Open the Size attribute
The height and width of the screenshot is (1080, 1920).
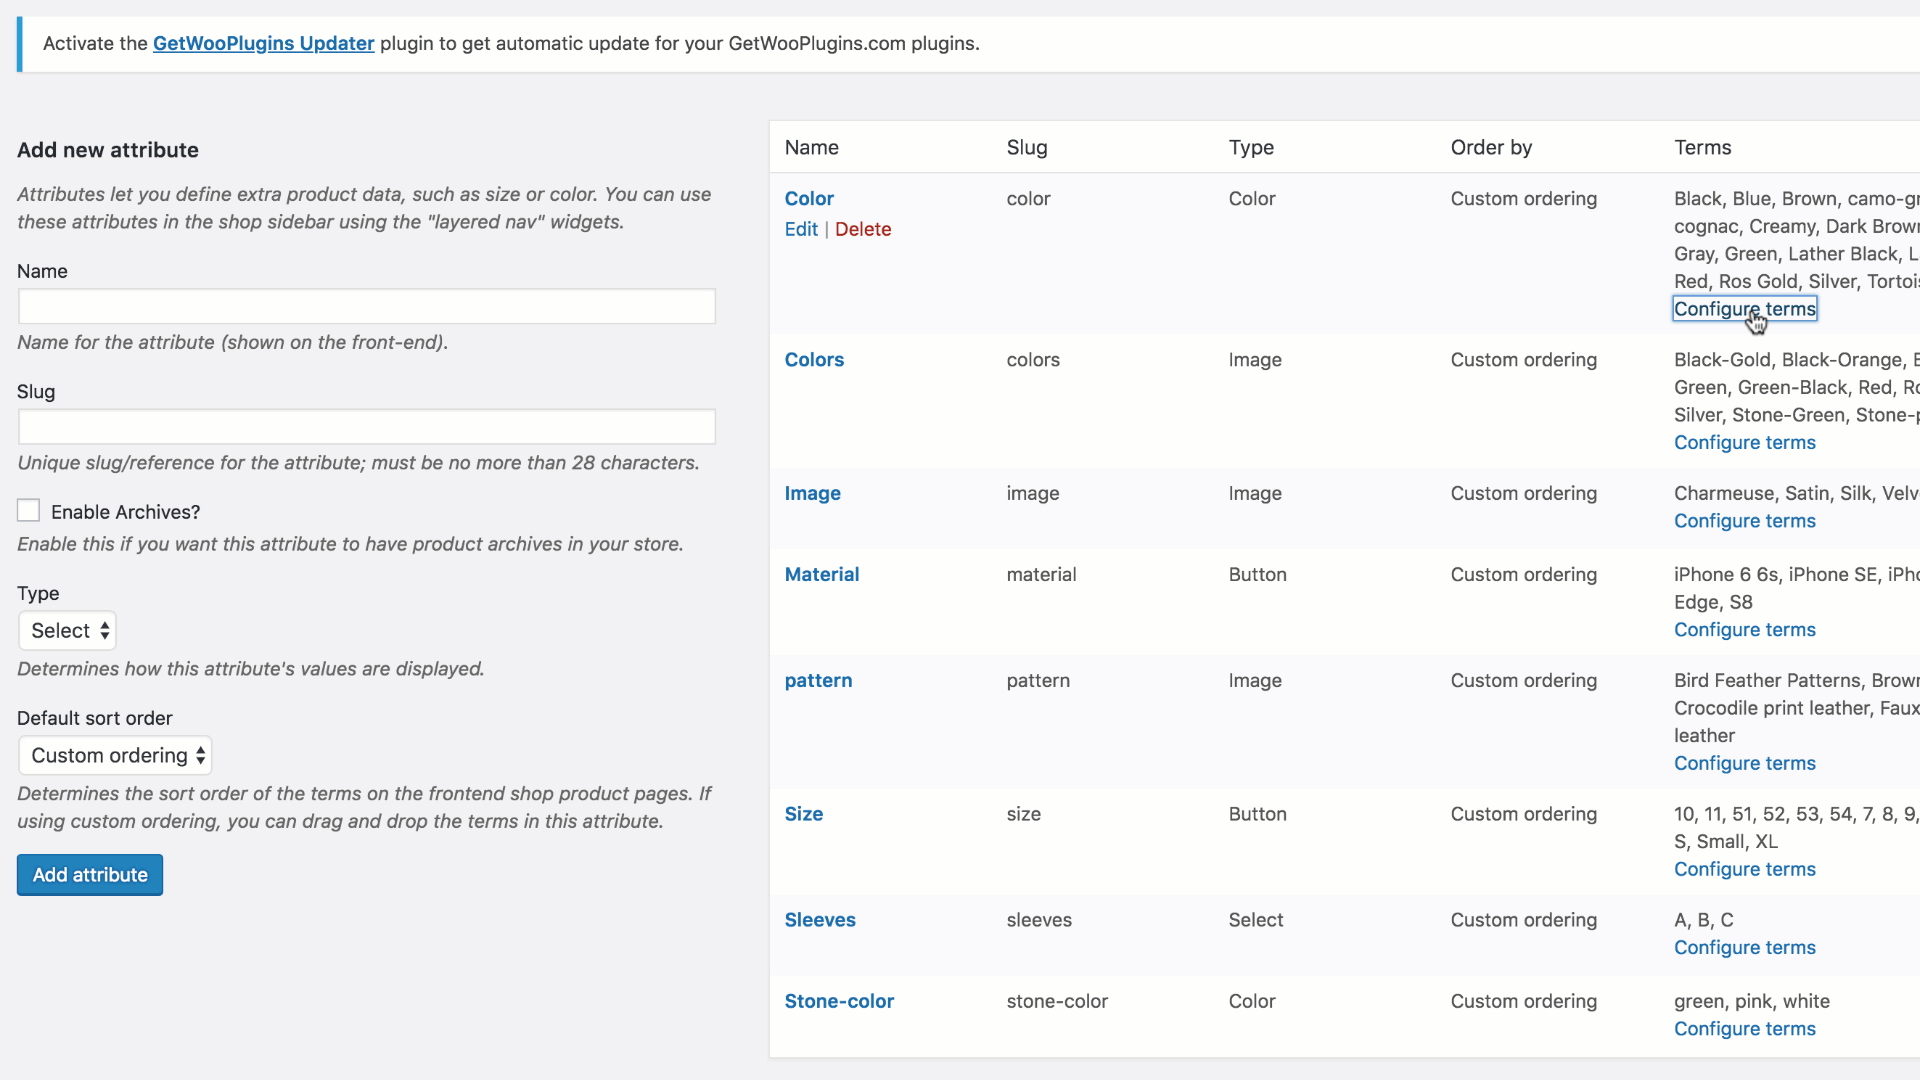point(803,814)
